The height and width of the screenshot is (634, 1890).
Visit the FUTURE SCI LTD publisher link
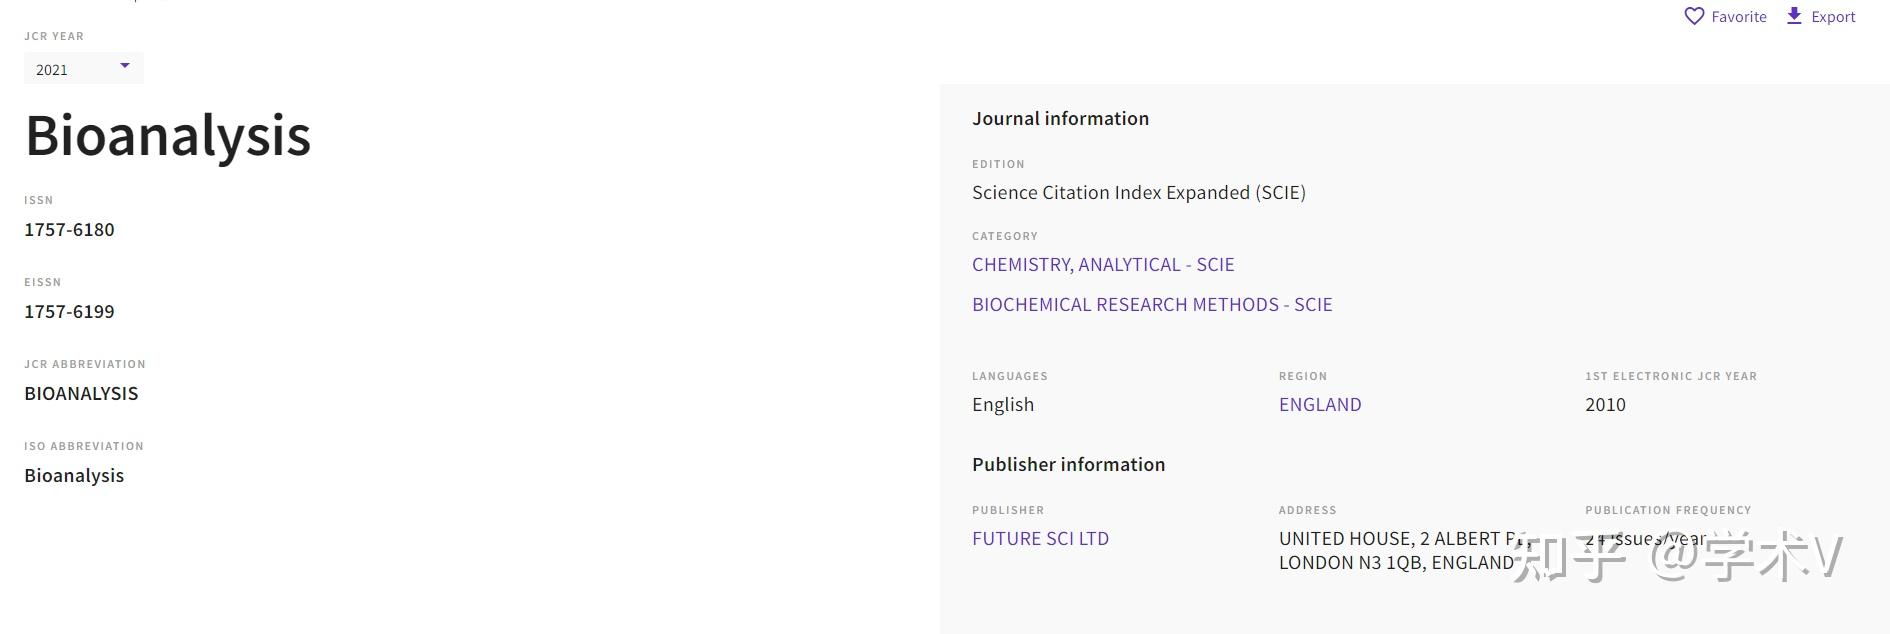pyautogui.click(x=1040, y=538)
